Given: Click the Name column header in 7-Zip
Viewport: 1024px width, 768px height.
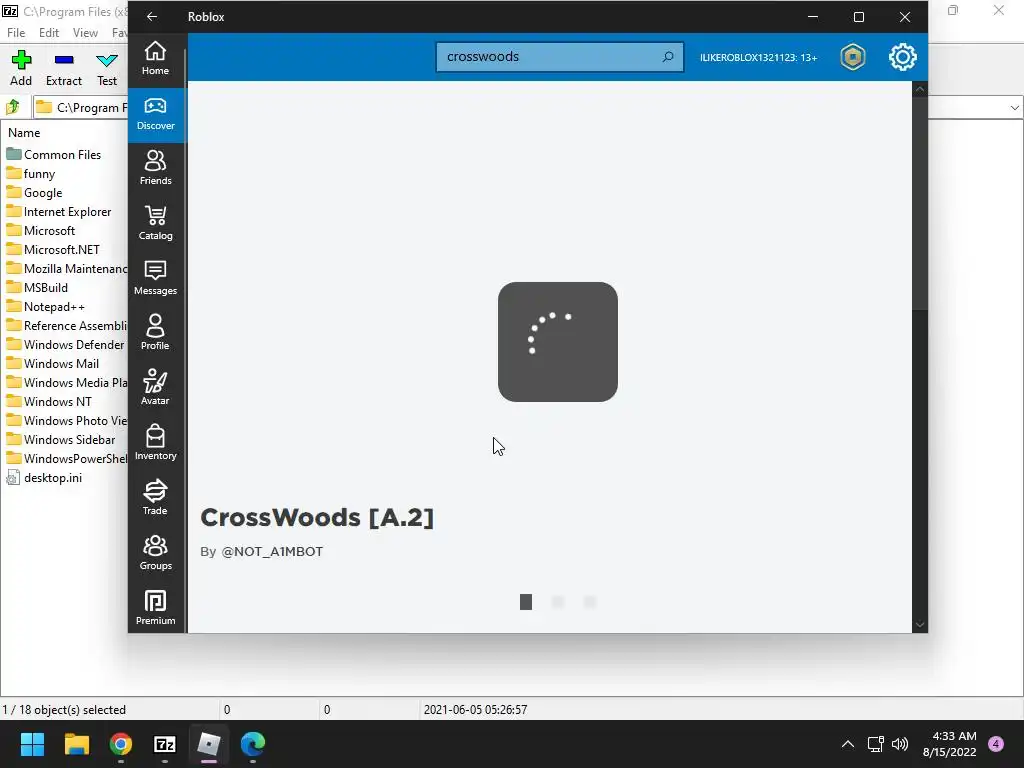Looking at the screenshot, I should 24,133.
